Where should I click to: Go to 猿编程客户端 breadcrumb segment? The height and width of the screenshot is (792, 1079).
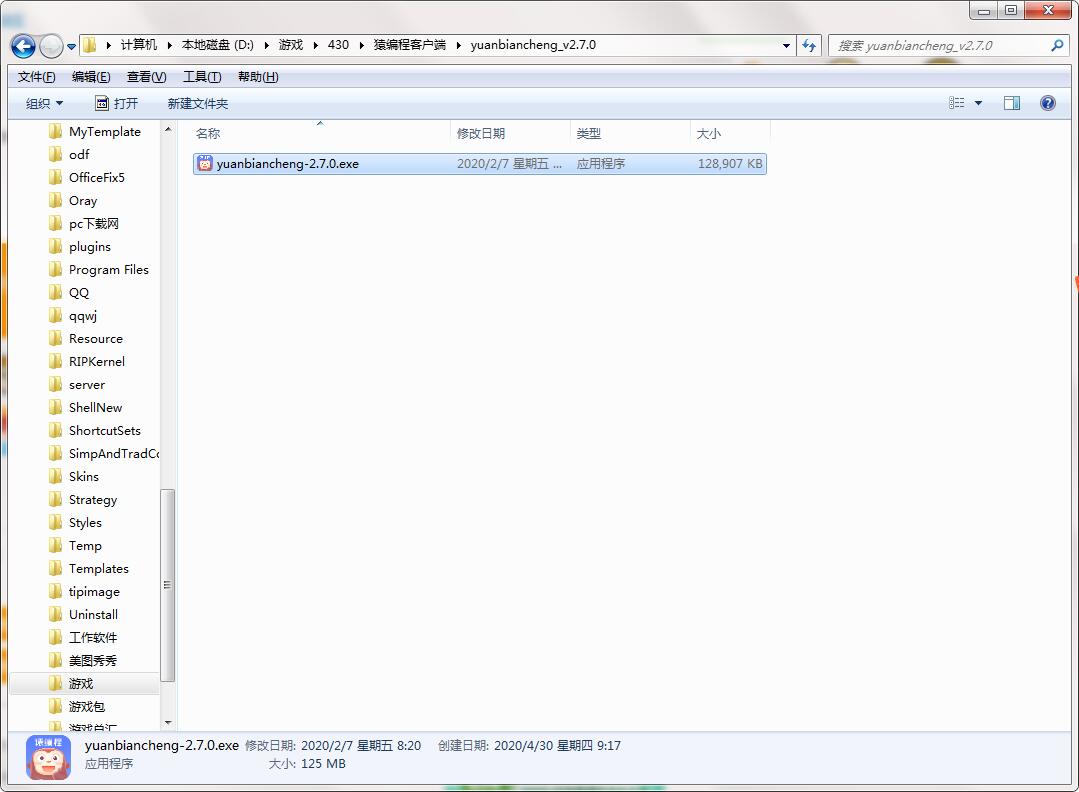click(x=409, y=45)
